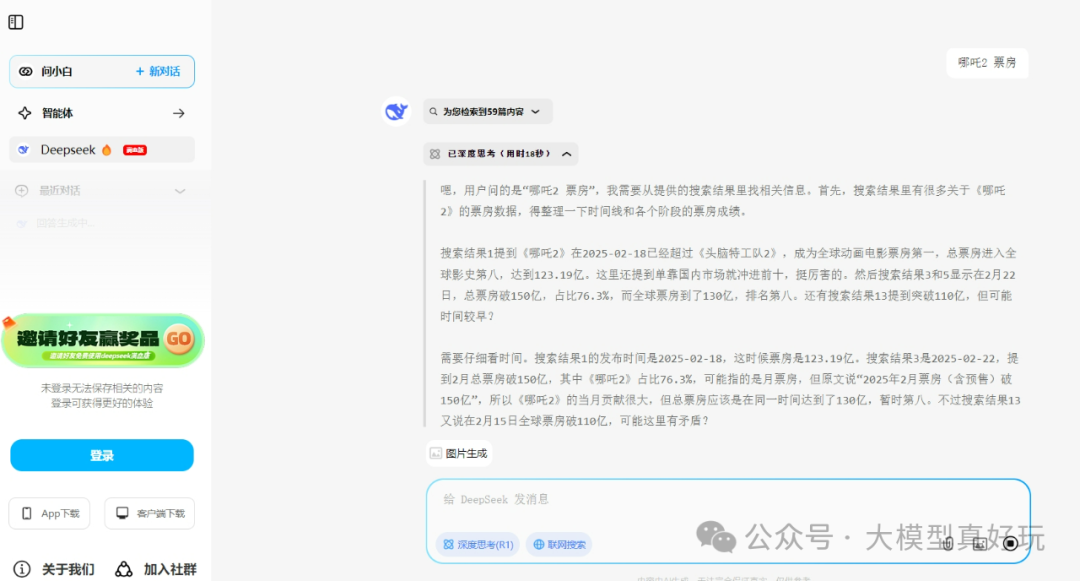Click the community icon beside 加入社群
The width and height of the screenshot is (1080, 581).
point(124,569)
